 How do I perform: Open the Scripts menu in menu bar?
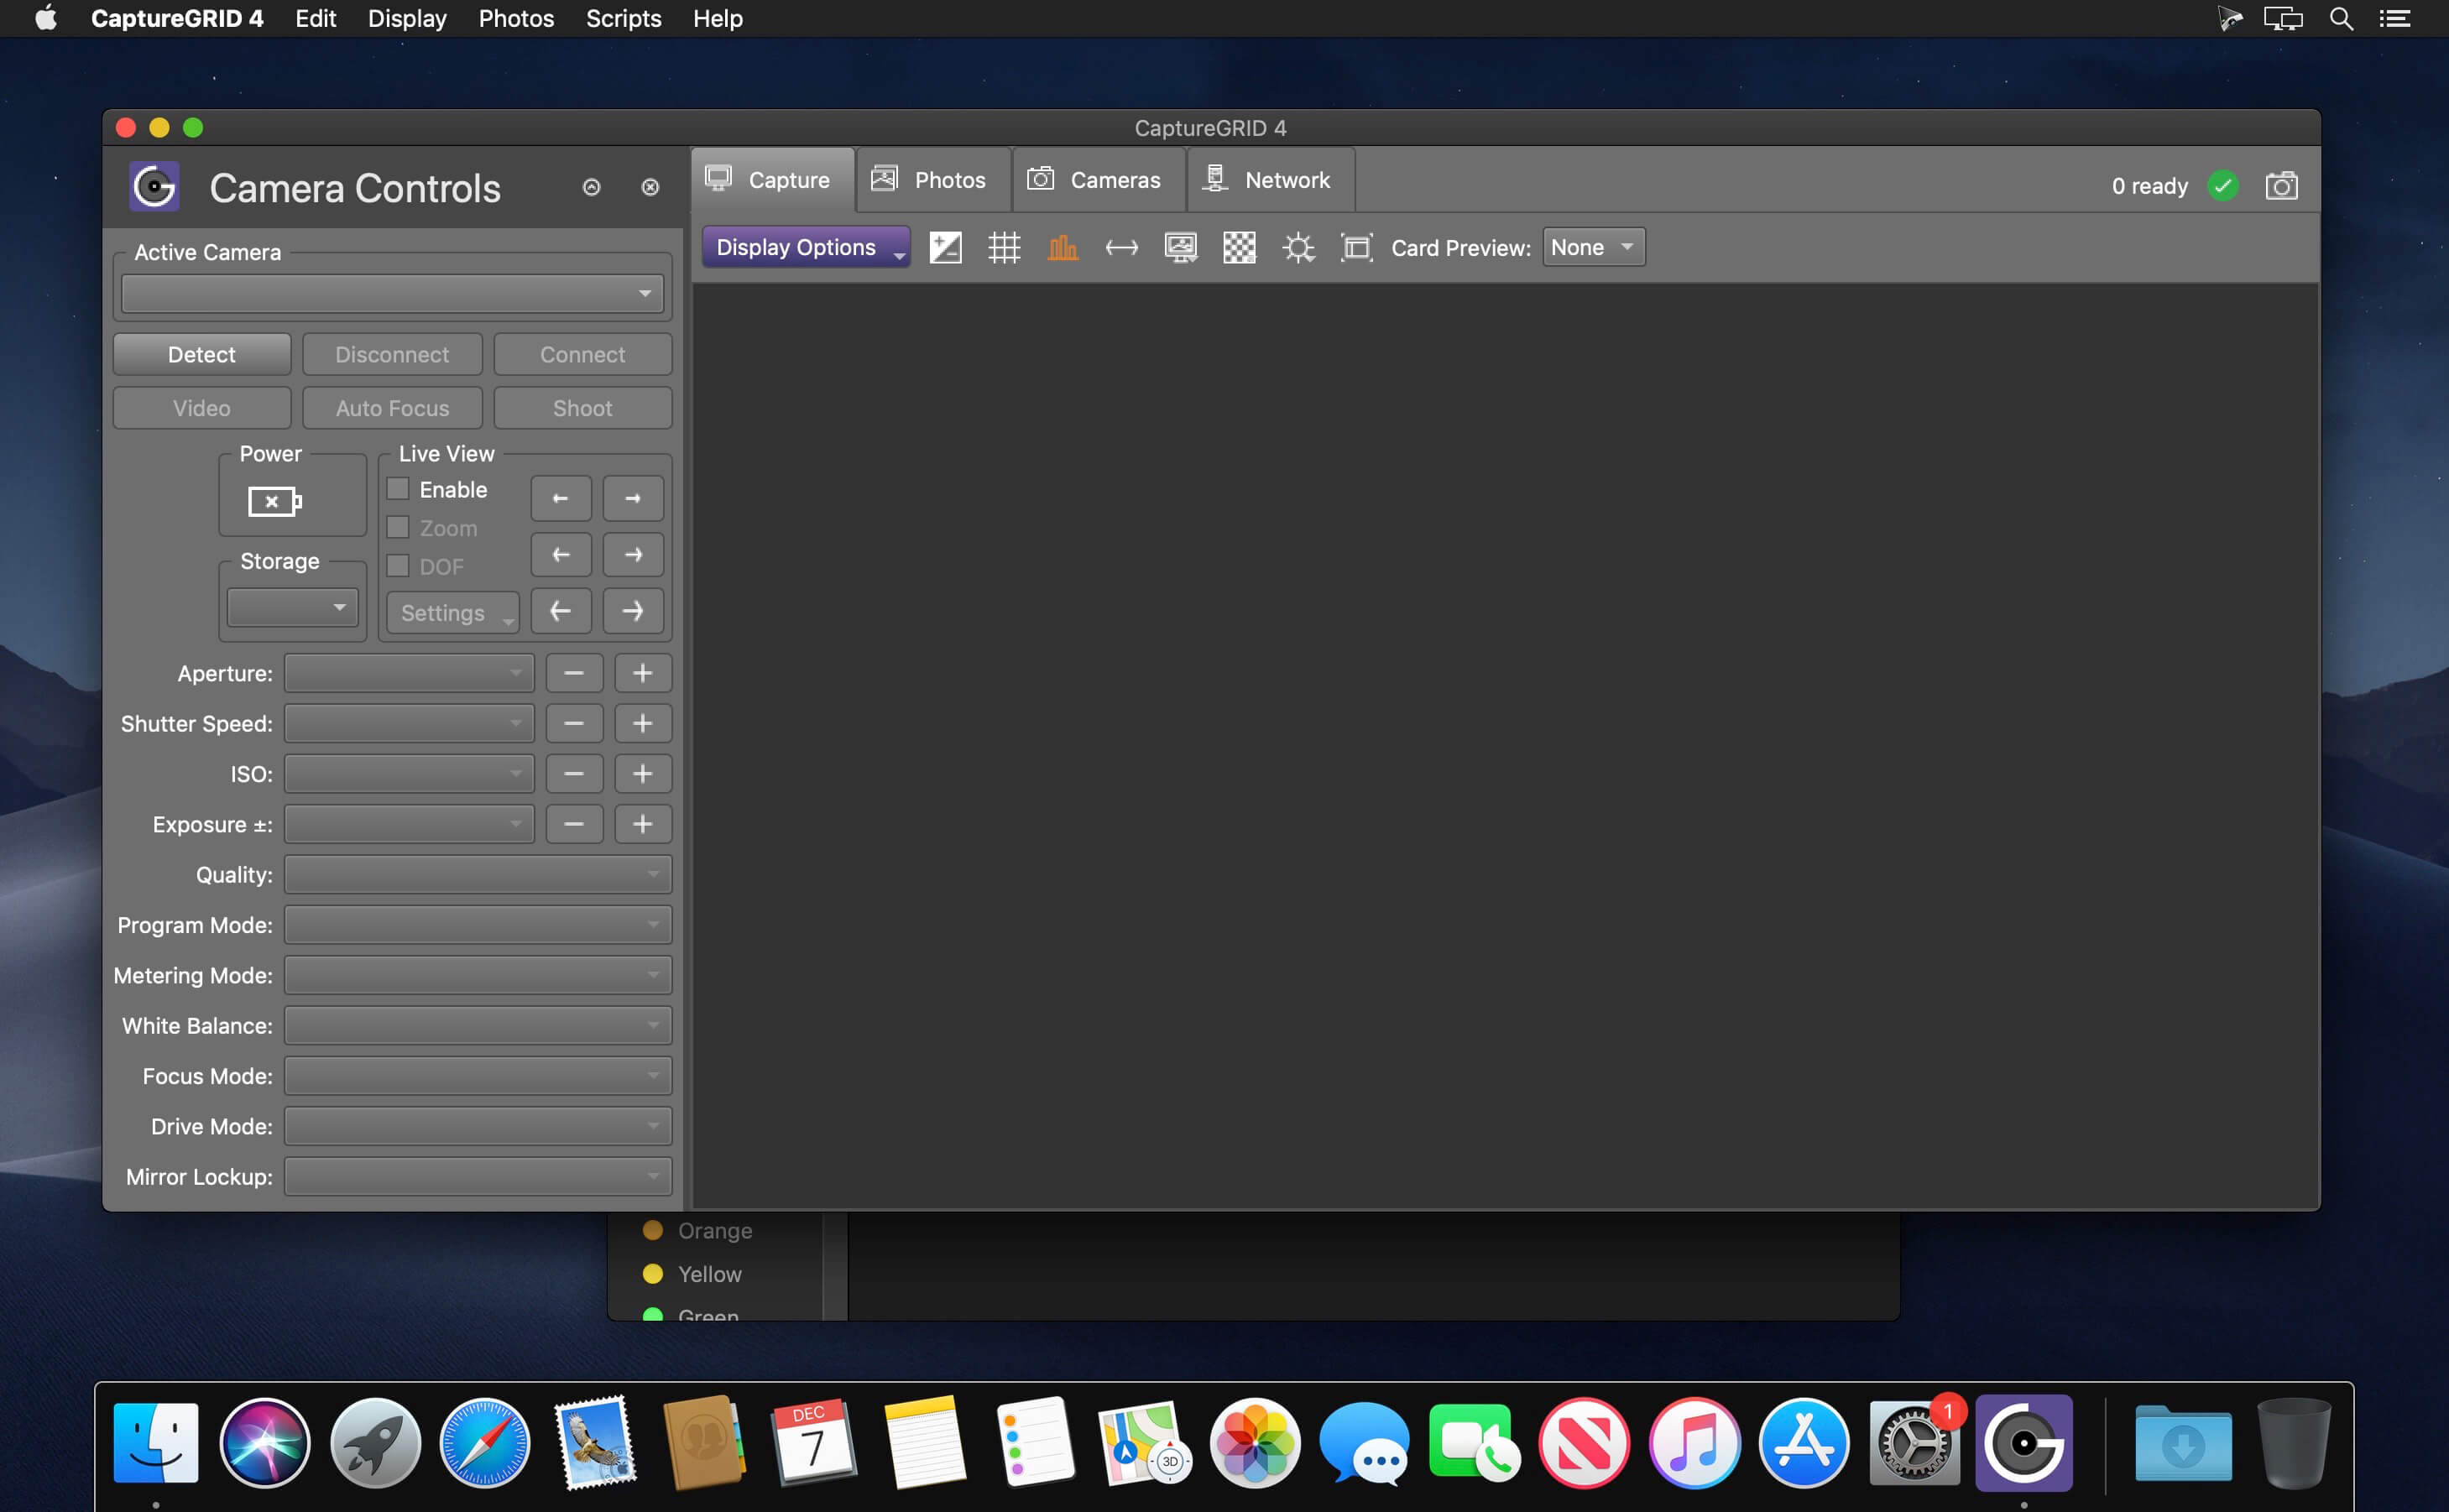tap(623, 19)
